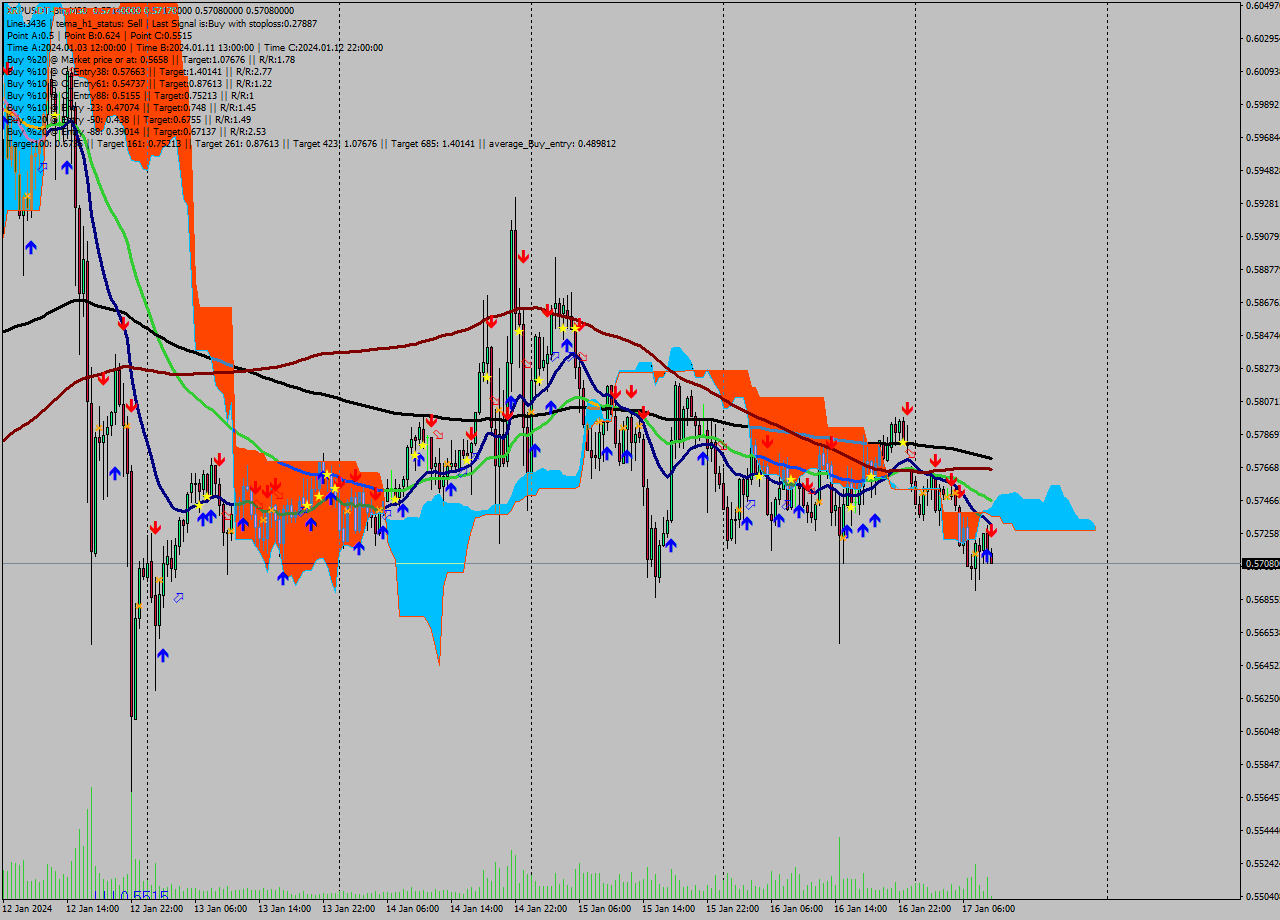Click the '15 Jan 06:00' time axis label
The image size is (1280, 920).
[605, 909]
